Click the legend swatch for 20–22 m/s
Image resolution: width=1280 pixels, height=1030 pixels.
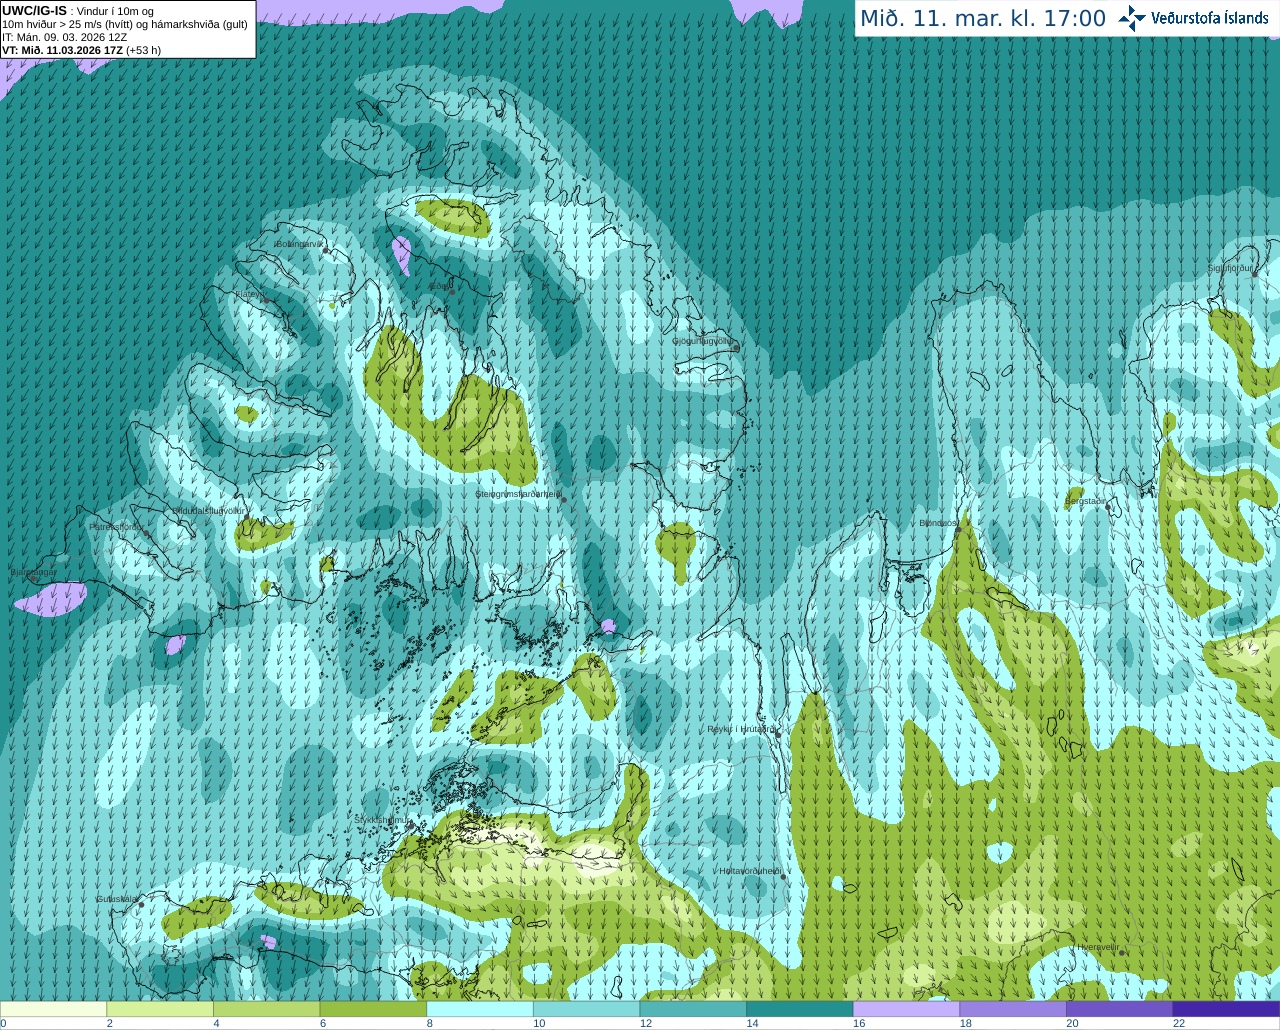pyautogui.click(x=1120, y=1008)
